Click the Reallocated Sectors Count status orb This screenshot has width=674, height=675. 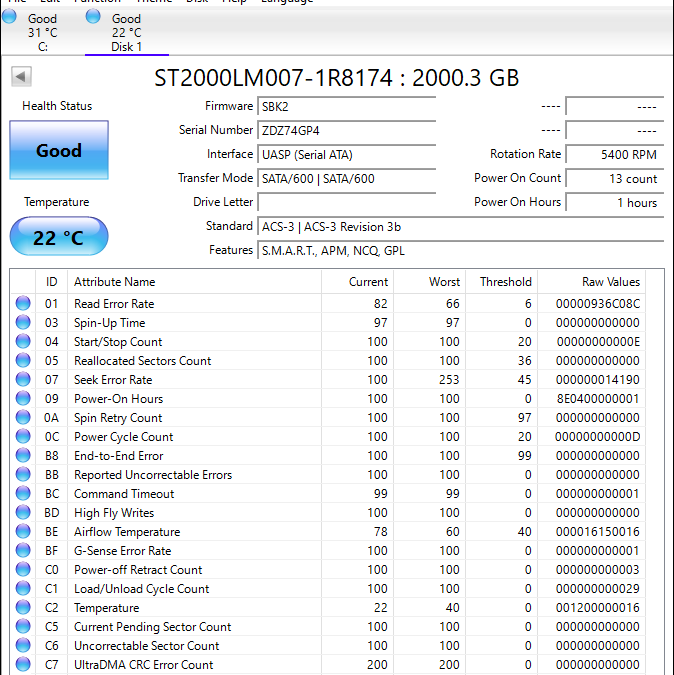tap(23, 360)
